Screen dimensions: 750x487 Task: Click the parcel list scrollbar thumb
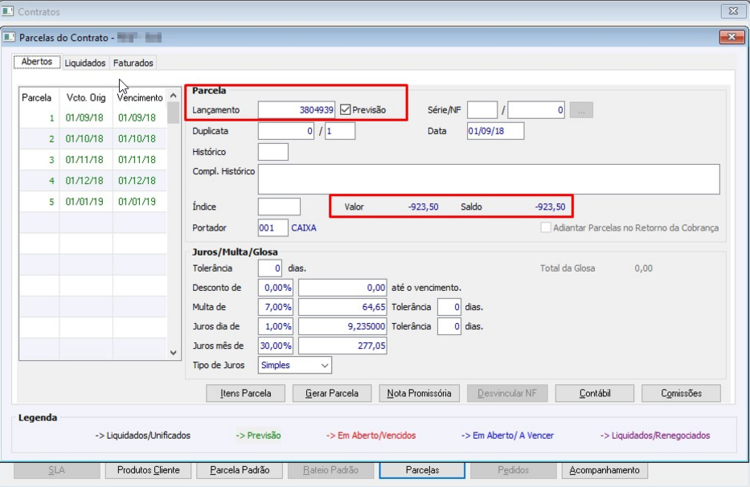point(173,113)
